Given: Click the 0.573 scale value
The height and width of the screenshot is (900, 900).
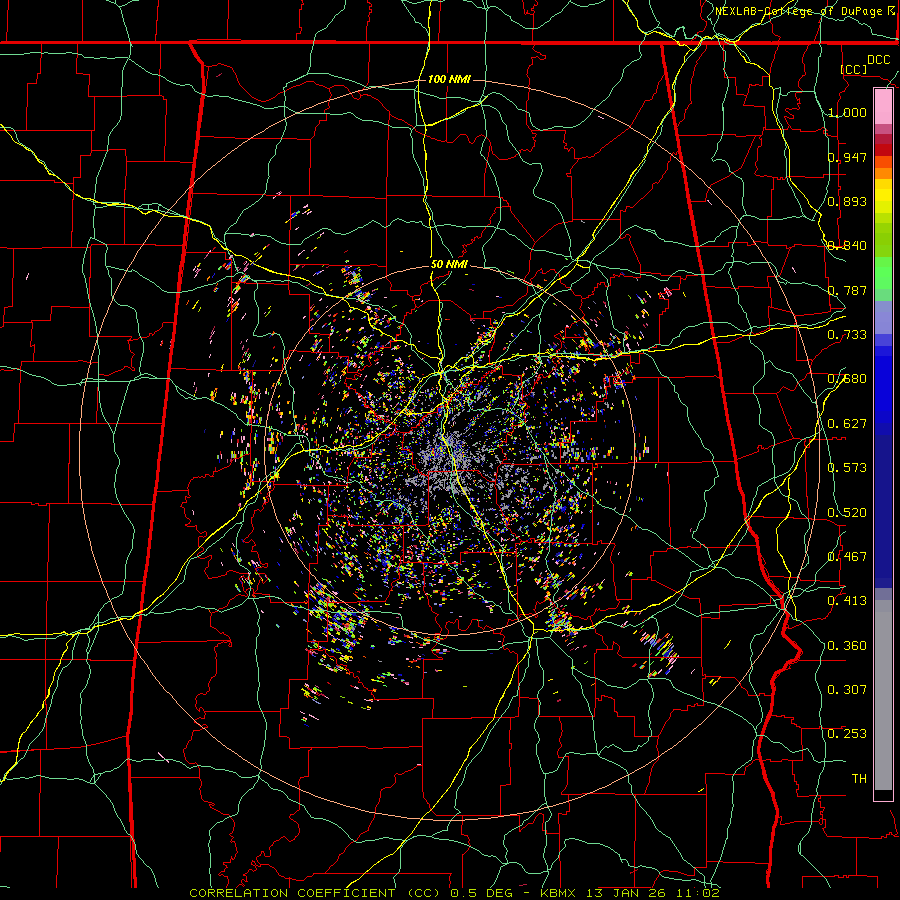Looking at the screenshot, I should pos(847,468).
